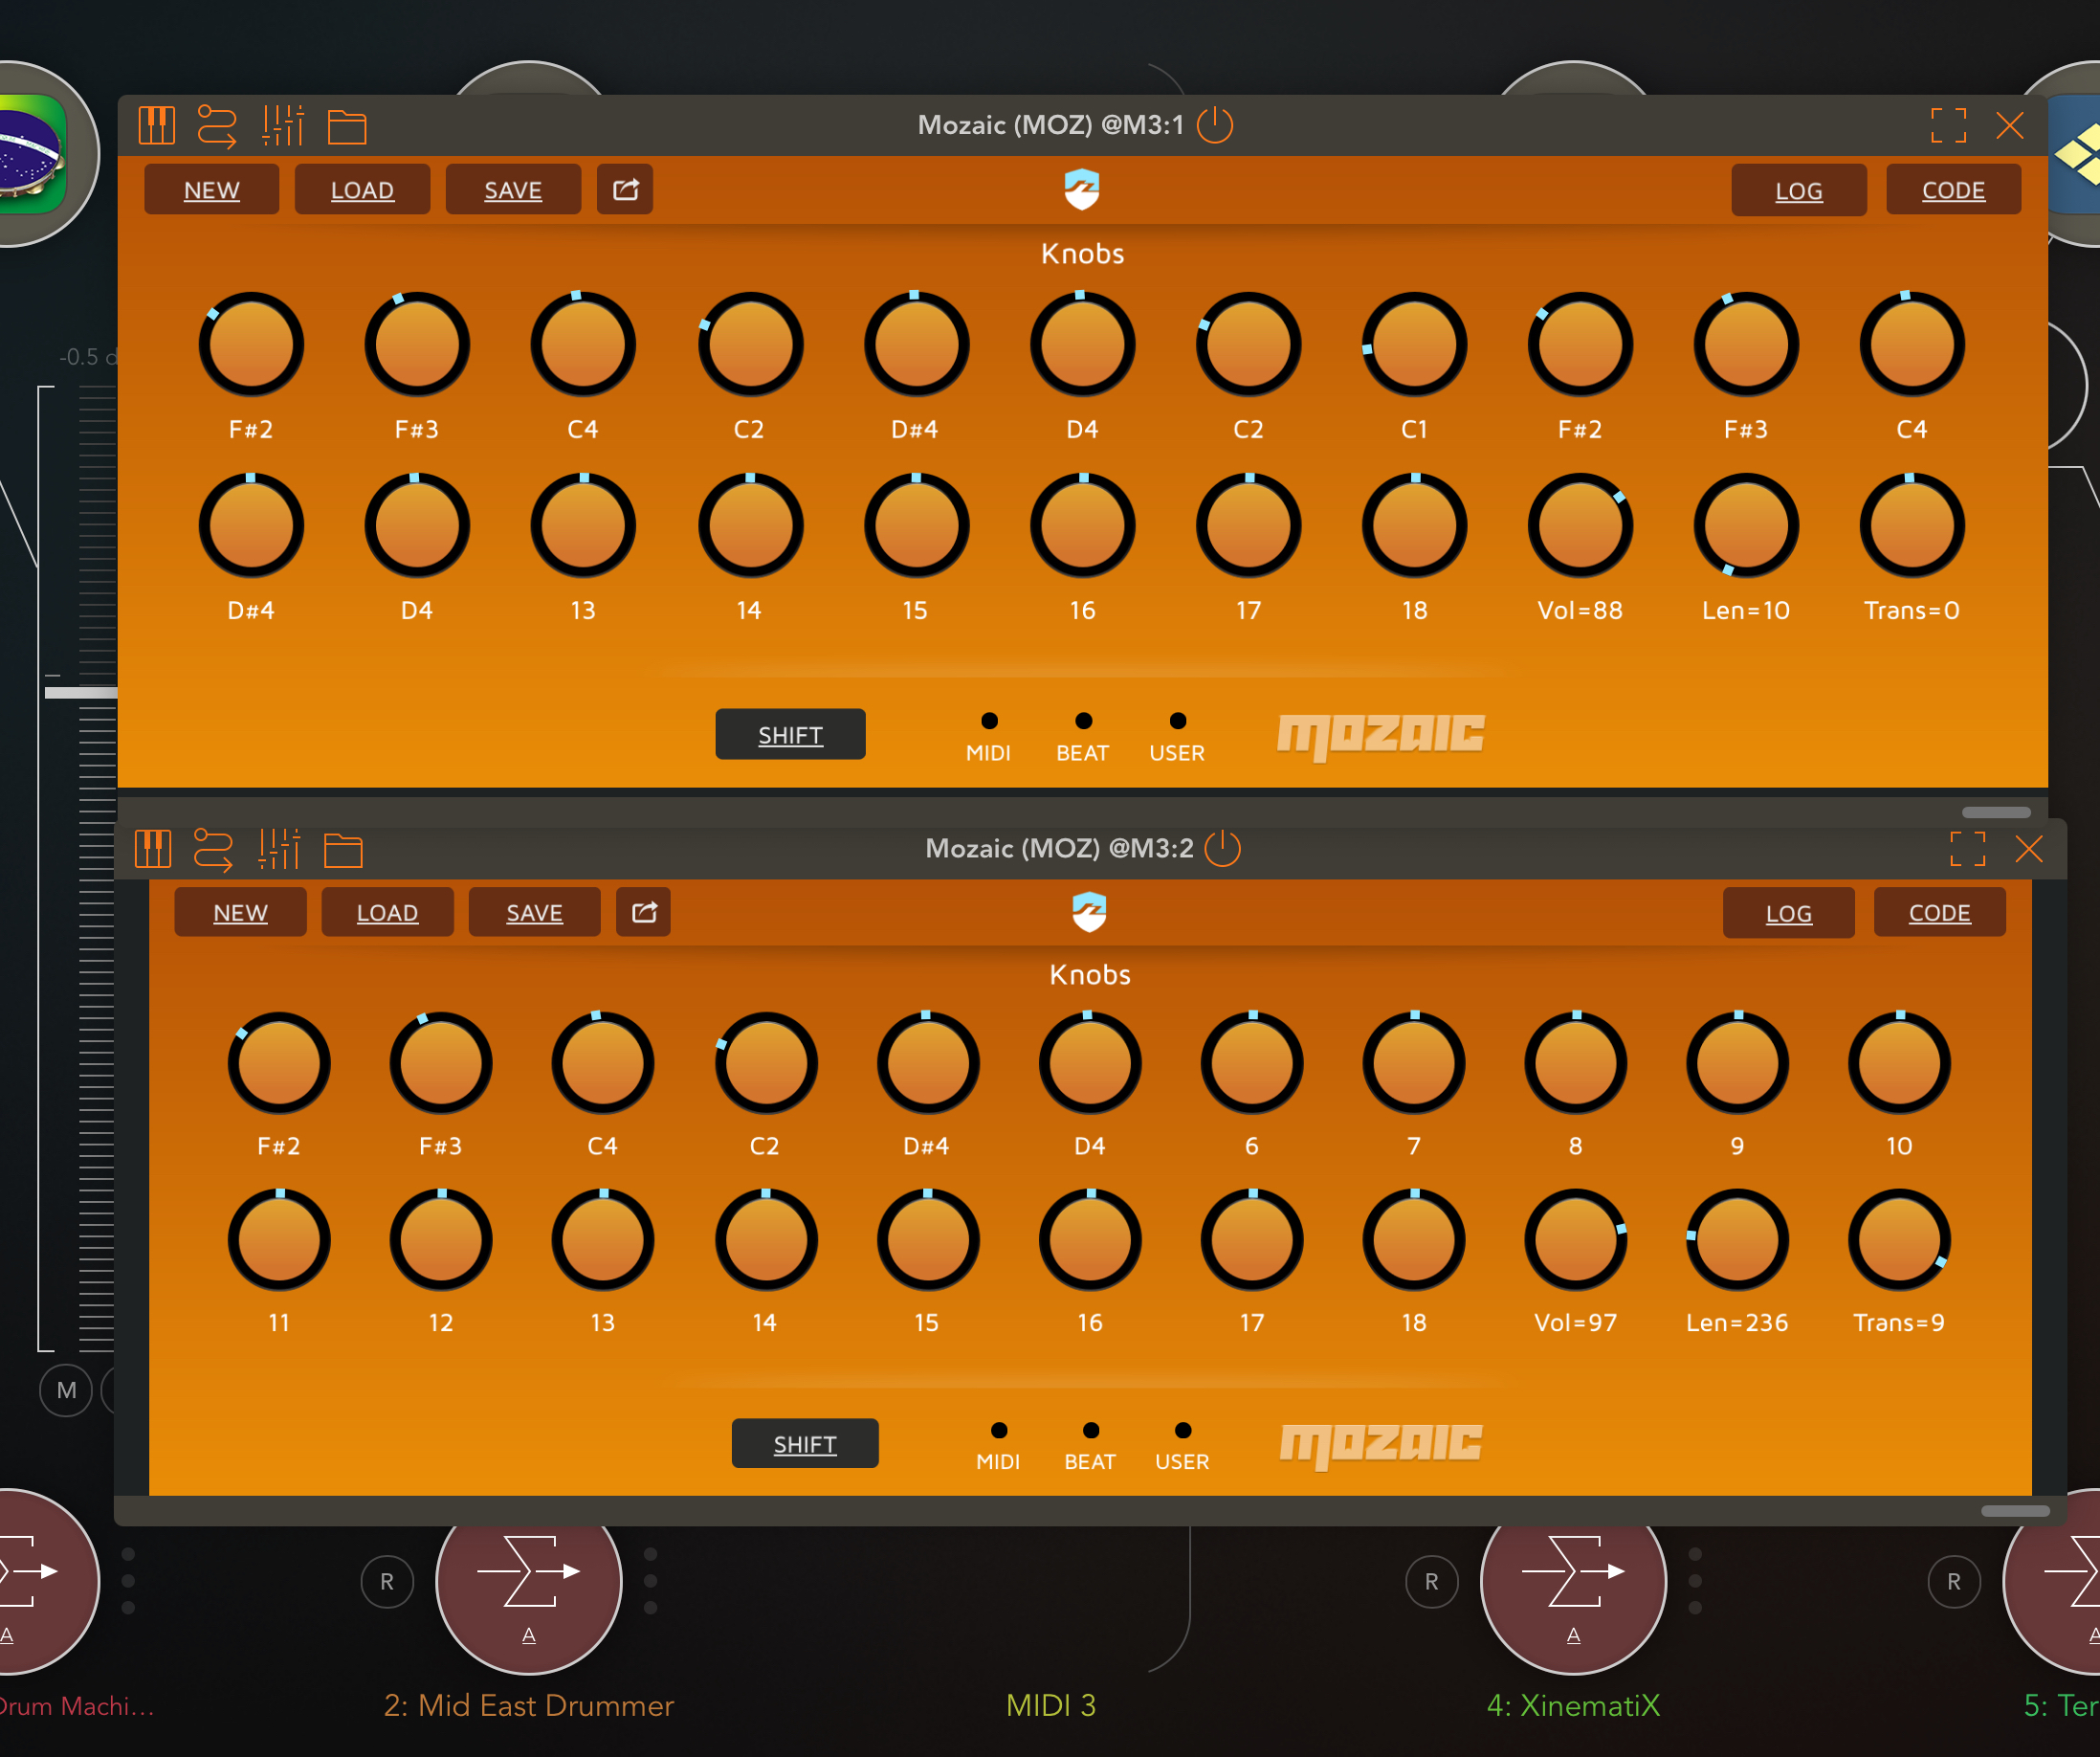This screenshot has width=2100, height=1757.
Task: Click resize handle of Mozaic @M3:1 window
Action: point(1996,812)
